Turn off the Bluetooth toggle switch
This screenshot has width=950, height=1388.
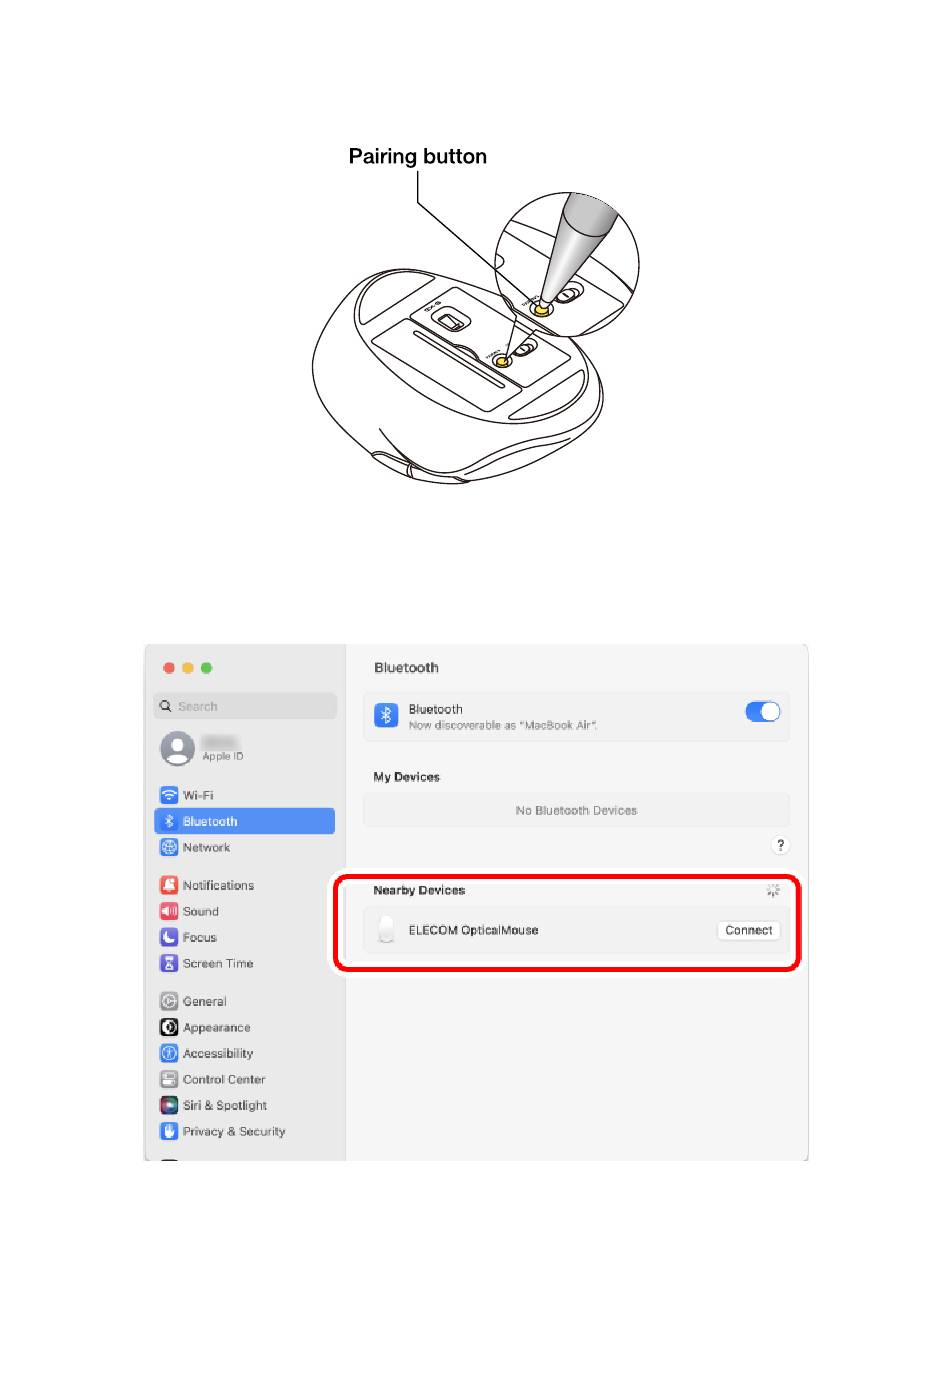click(x=763, y=711)
